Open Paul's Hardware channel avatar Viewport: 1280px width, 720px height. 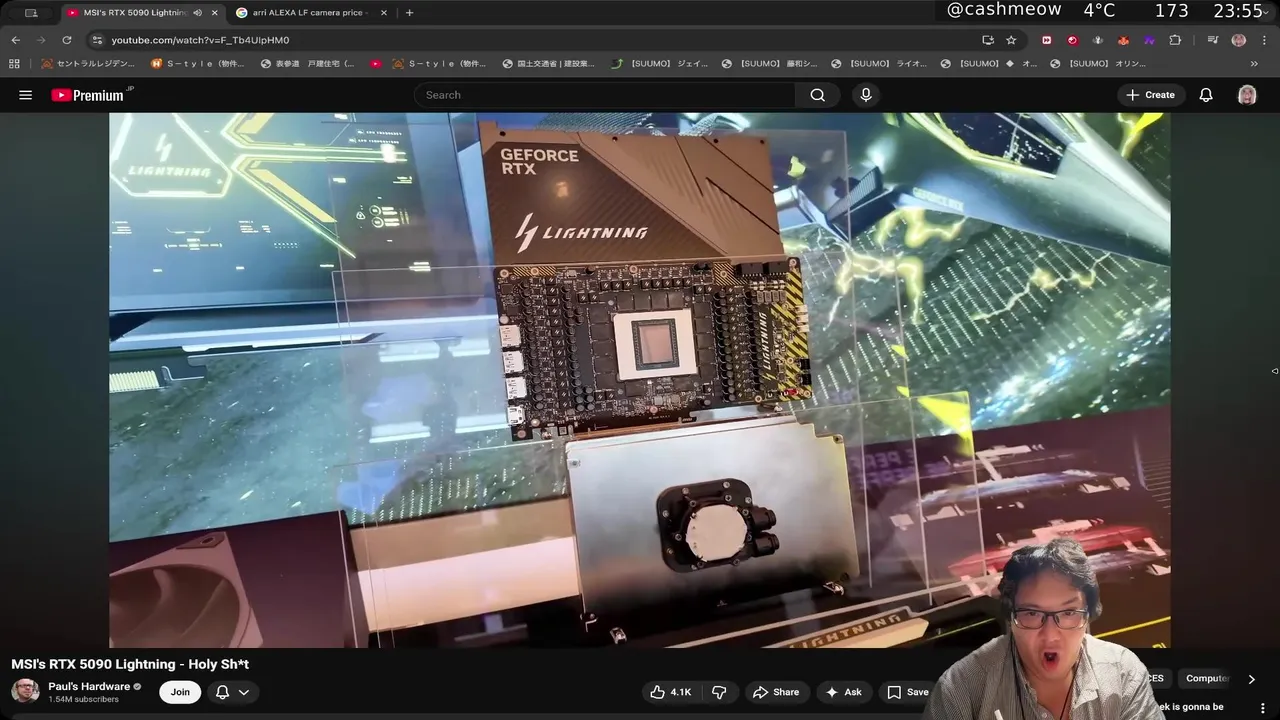[x=25, y=691]
